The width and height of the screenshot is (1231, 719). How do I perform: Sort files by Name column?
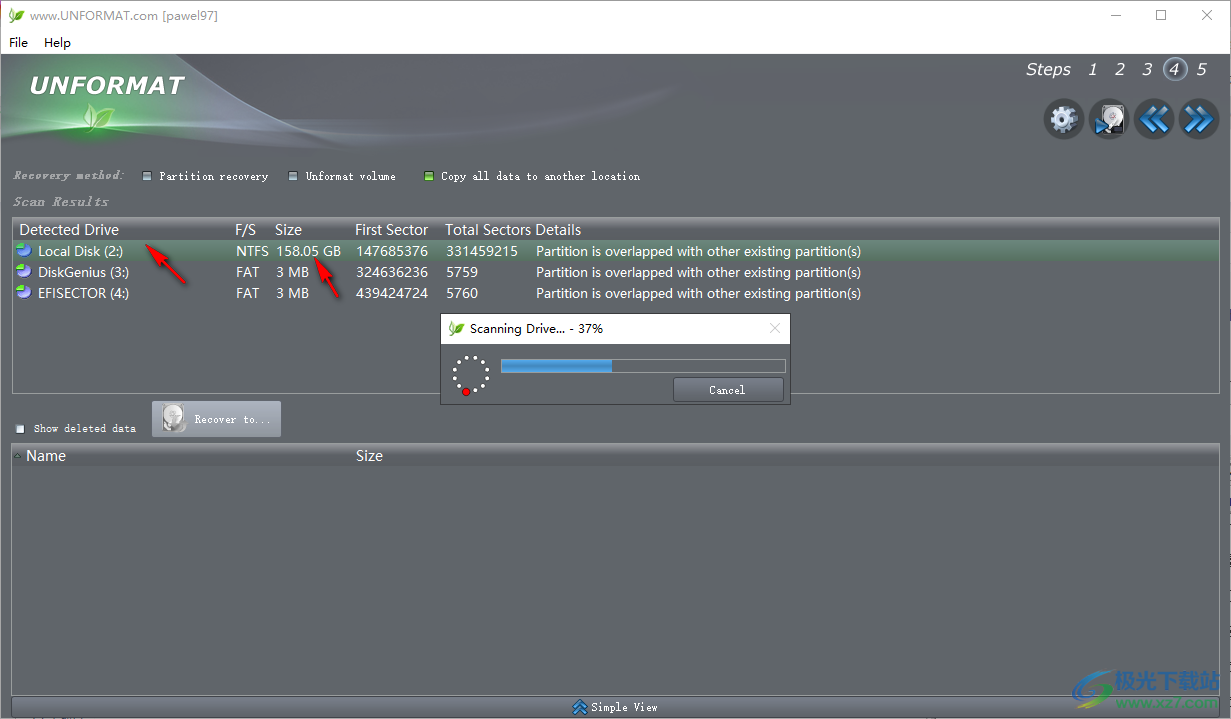coord(46,456)
